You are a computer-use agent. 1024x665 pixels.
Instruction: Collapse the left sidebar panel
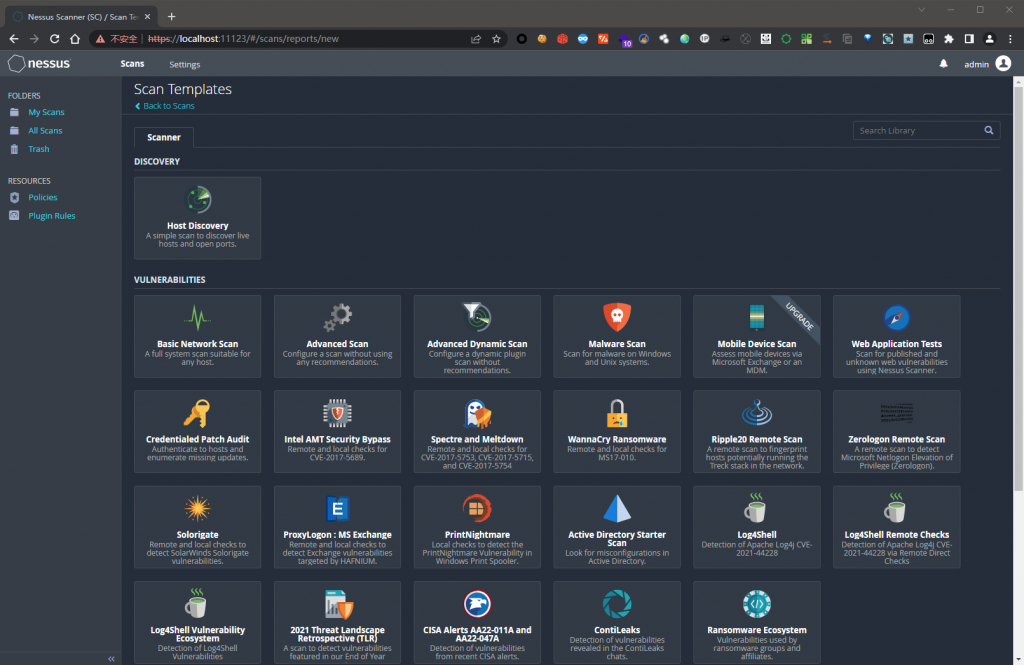pos(111,658)
